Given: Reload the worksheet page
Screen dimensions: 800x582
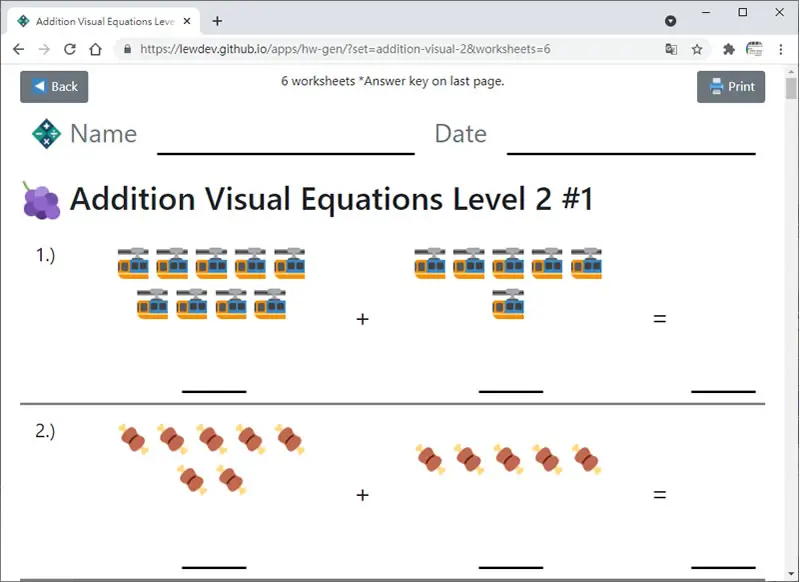Looking at the screenshot, I should coord(70,49).
